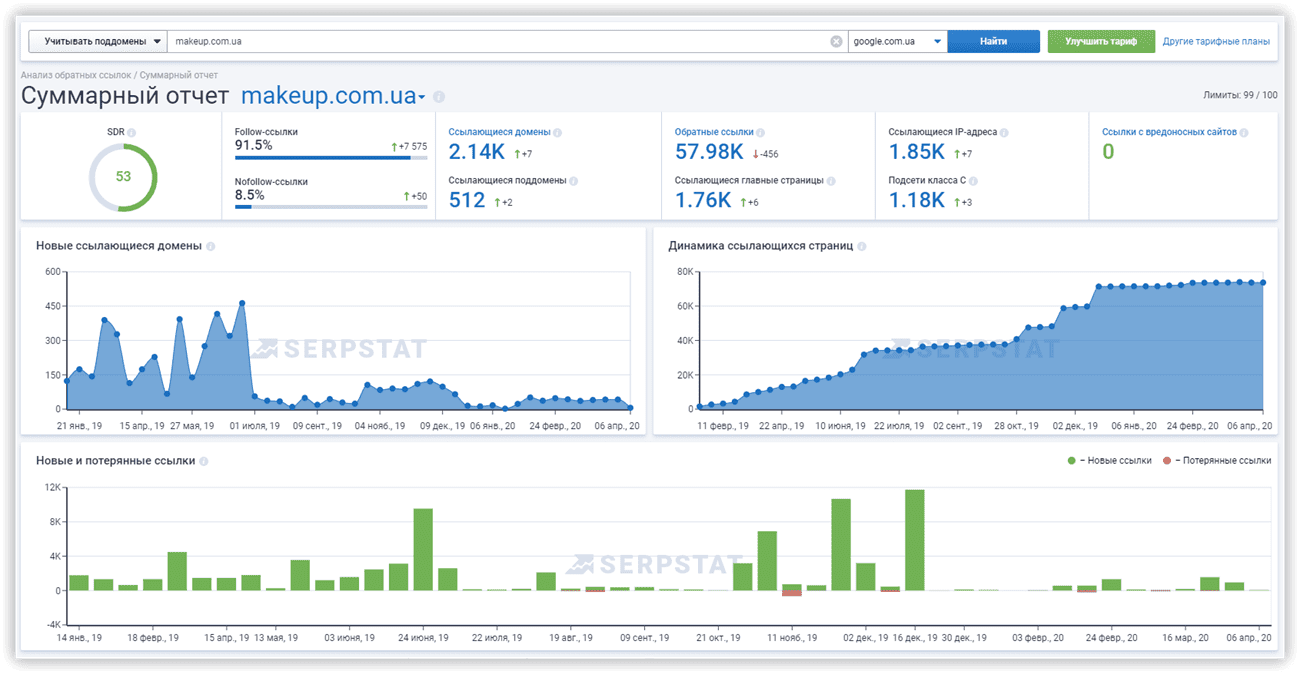This screenshot has width=1300, height=674.
Task: Click info icon beside Ссылающиеся IP-адреса
Action: tap(1004, 132)
